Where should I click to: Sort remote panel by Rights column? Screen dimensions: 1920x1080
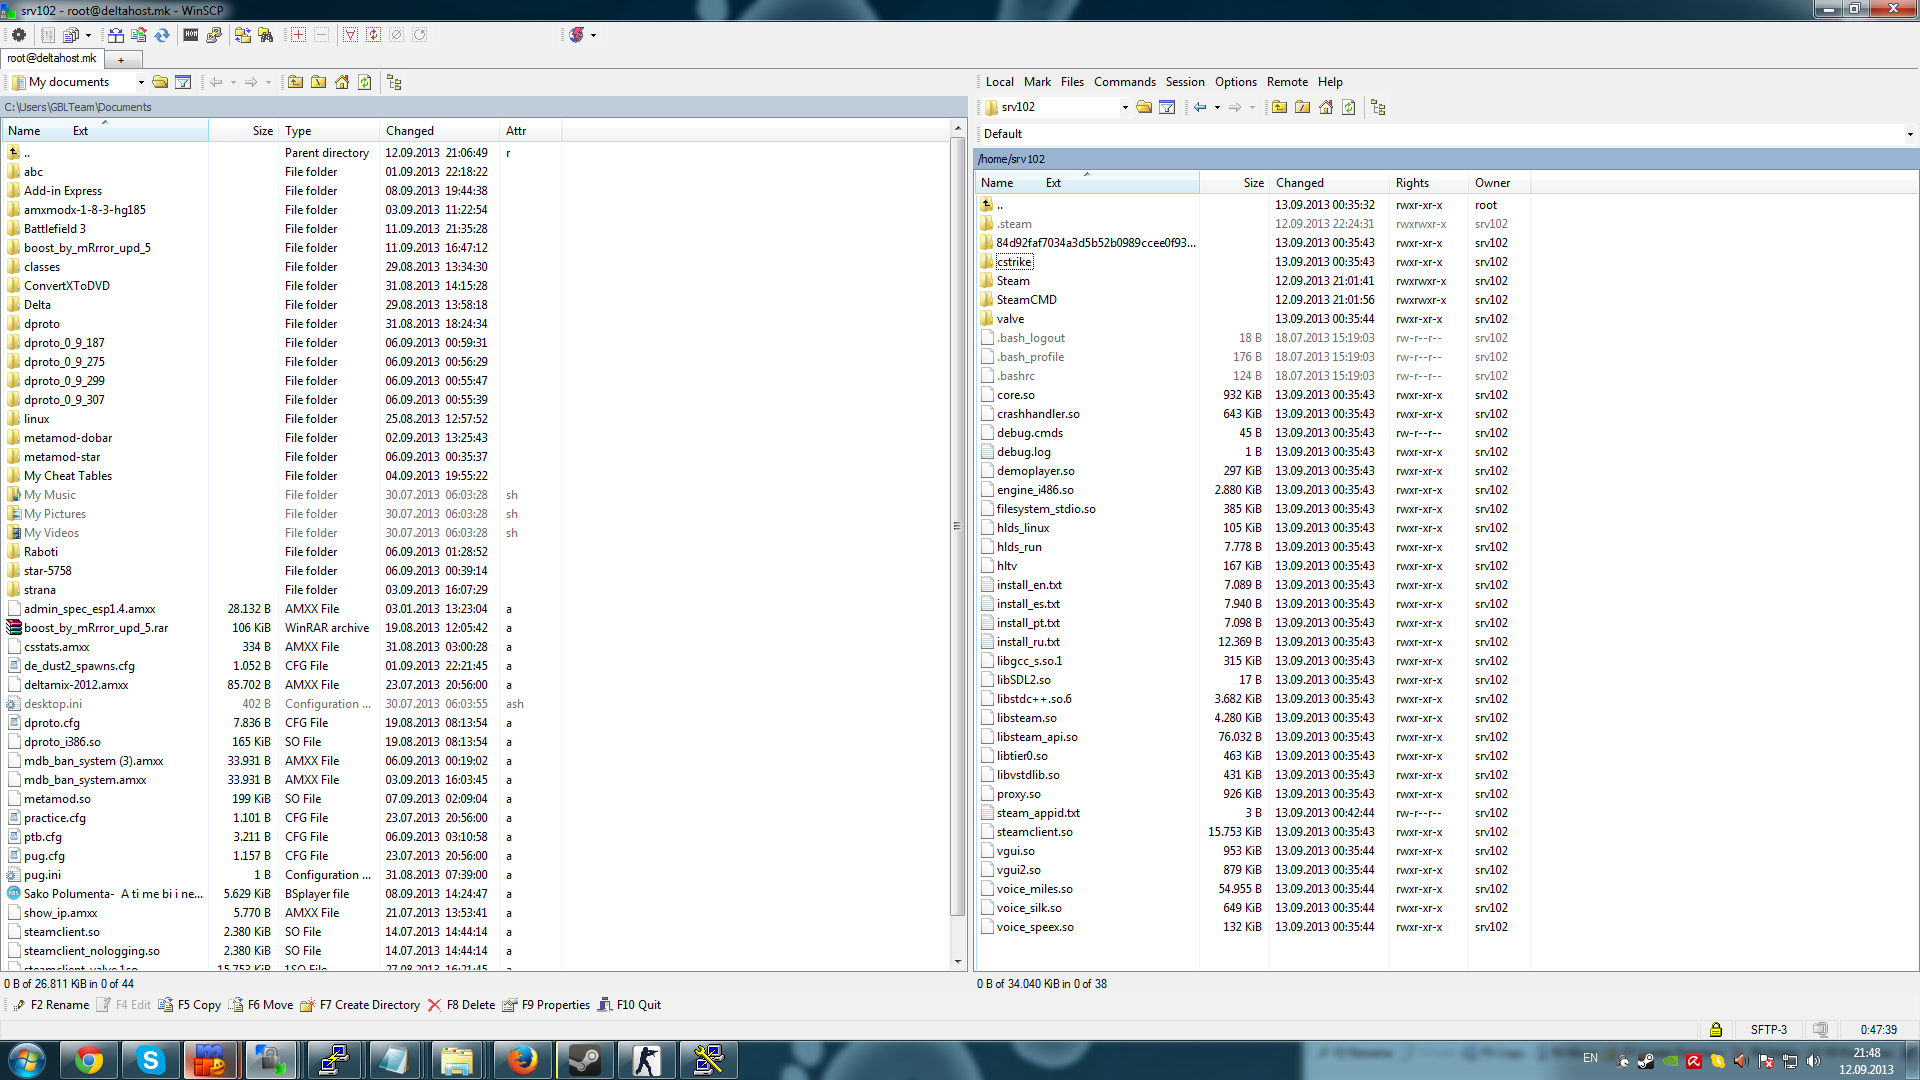(x=1428, y=183)
